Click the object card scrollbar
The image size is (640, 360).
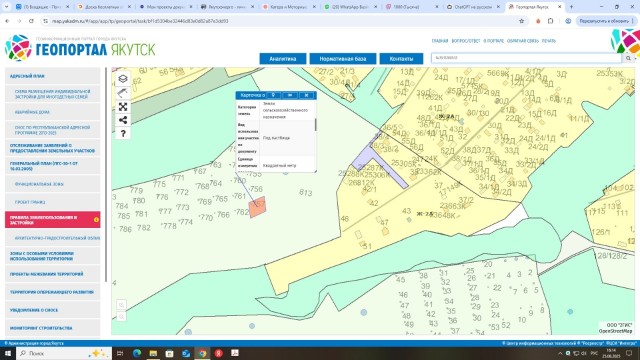316,124
